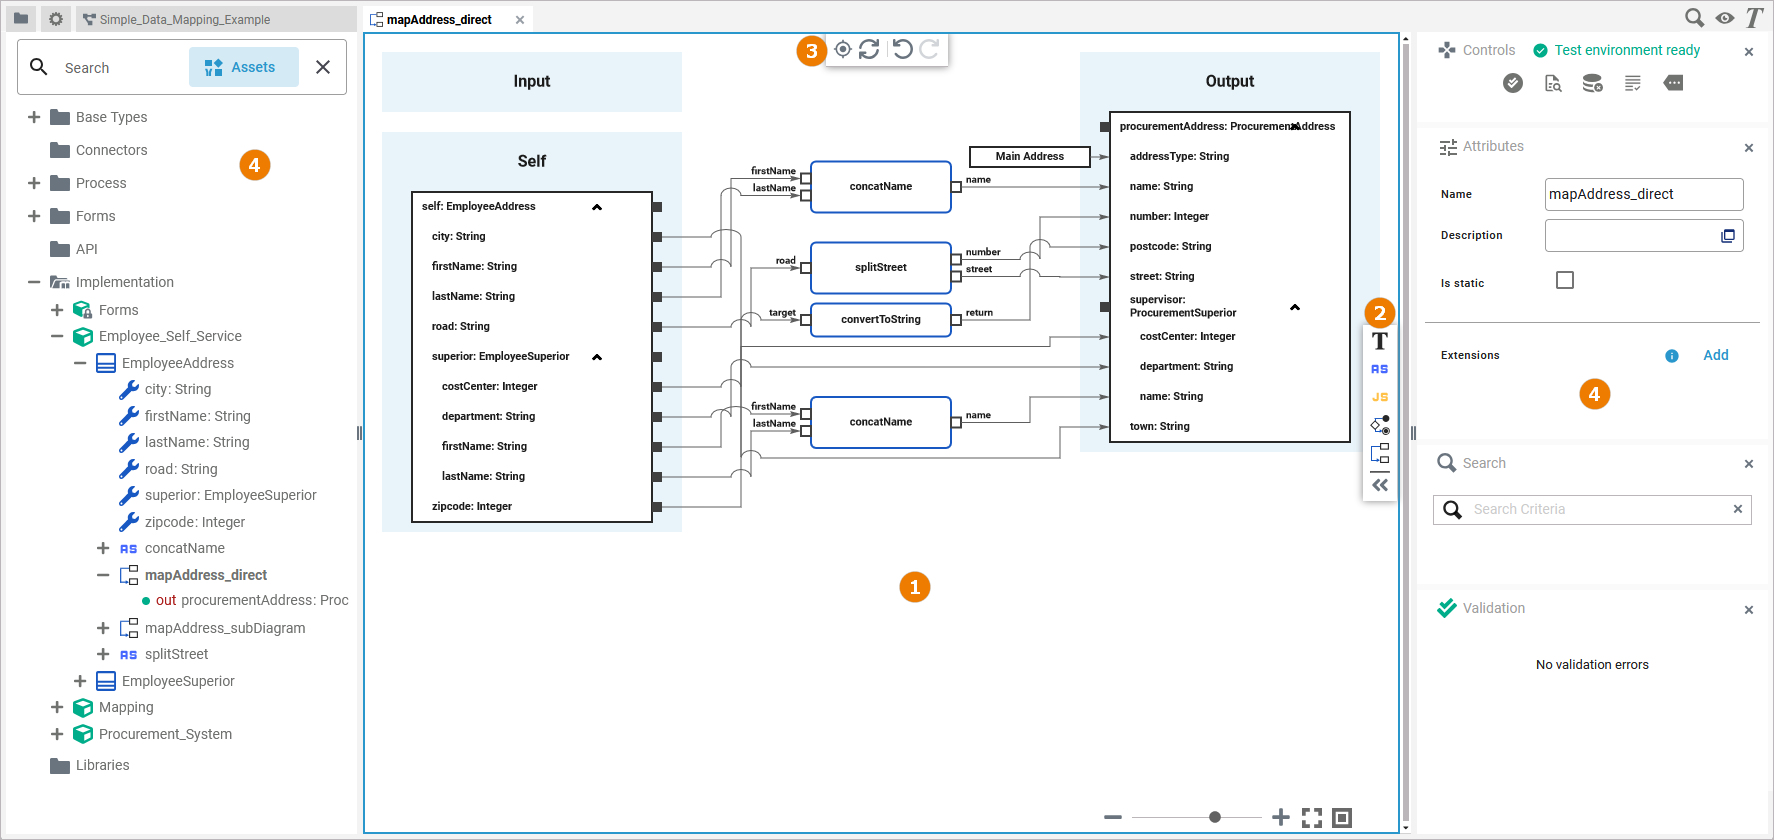Toggle the eye visibility icon at top right
The image size is (1774, 840).
(x=1725, y=18)
